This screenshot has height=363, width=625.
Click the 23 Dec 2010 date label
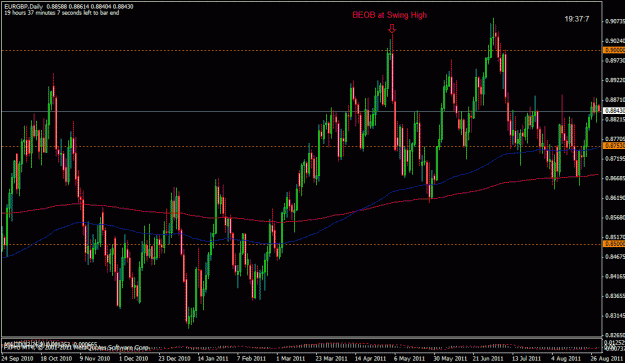click(x=174, y=358)
